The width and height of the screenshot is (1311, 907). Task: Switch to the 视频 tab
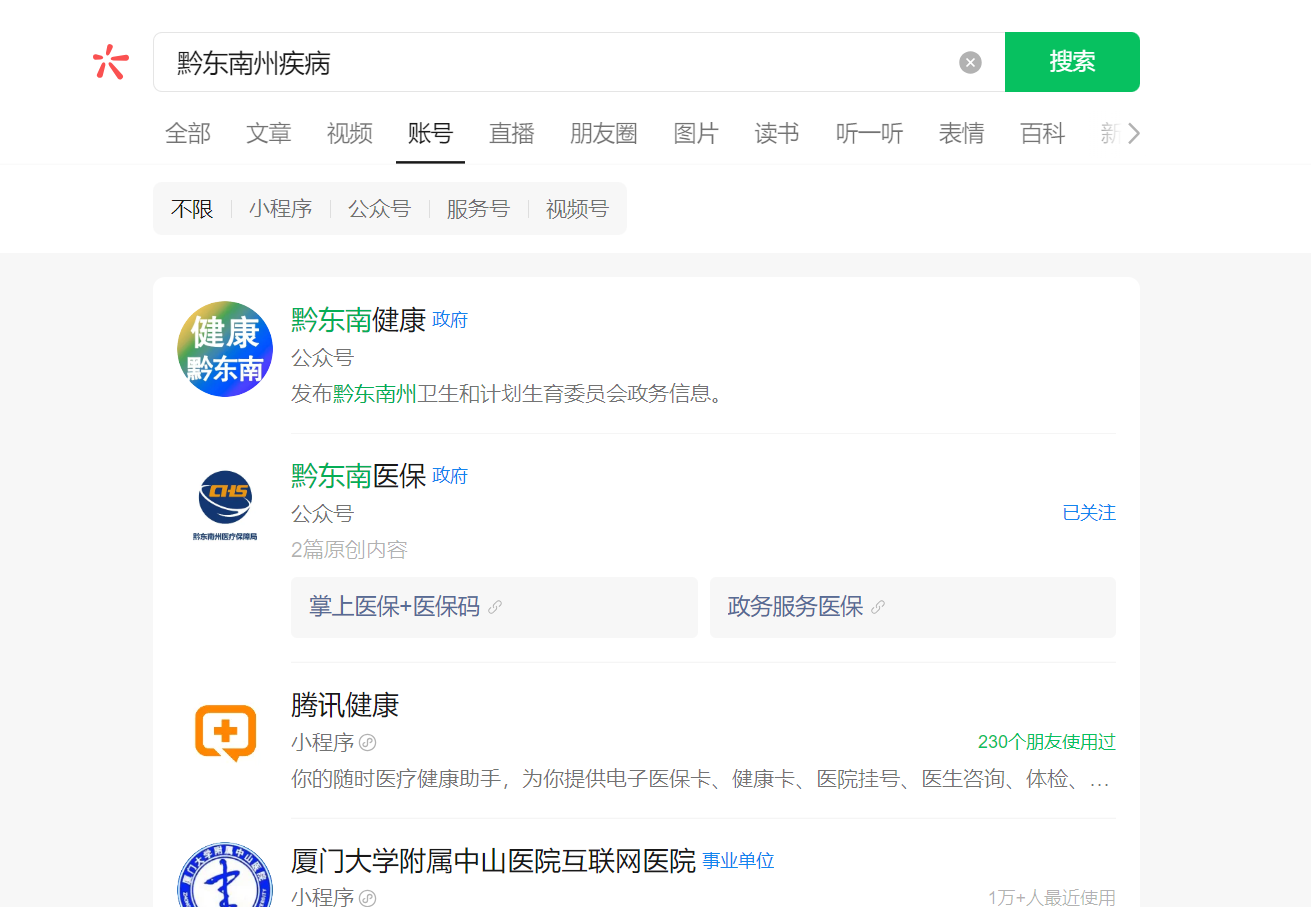[350, 134]
